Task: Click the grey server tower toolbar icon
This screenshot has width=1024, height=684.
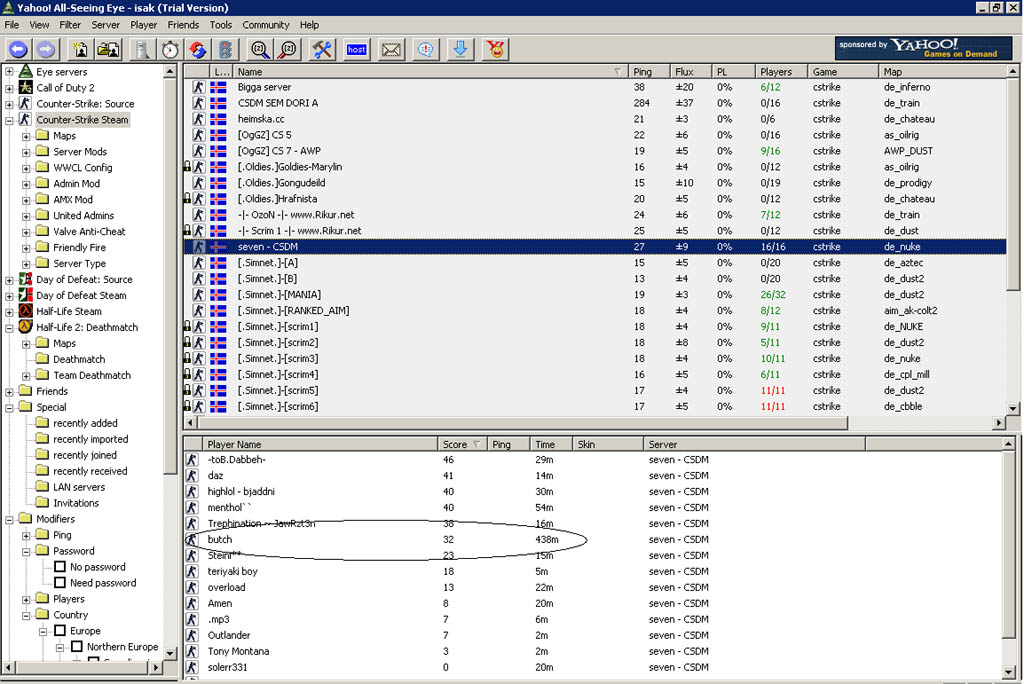Action: [142, 50]
